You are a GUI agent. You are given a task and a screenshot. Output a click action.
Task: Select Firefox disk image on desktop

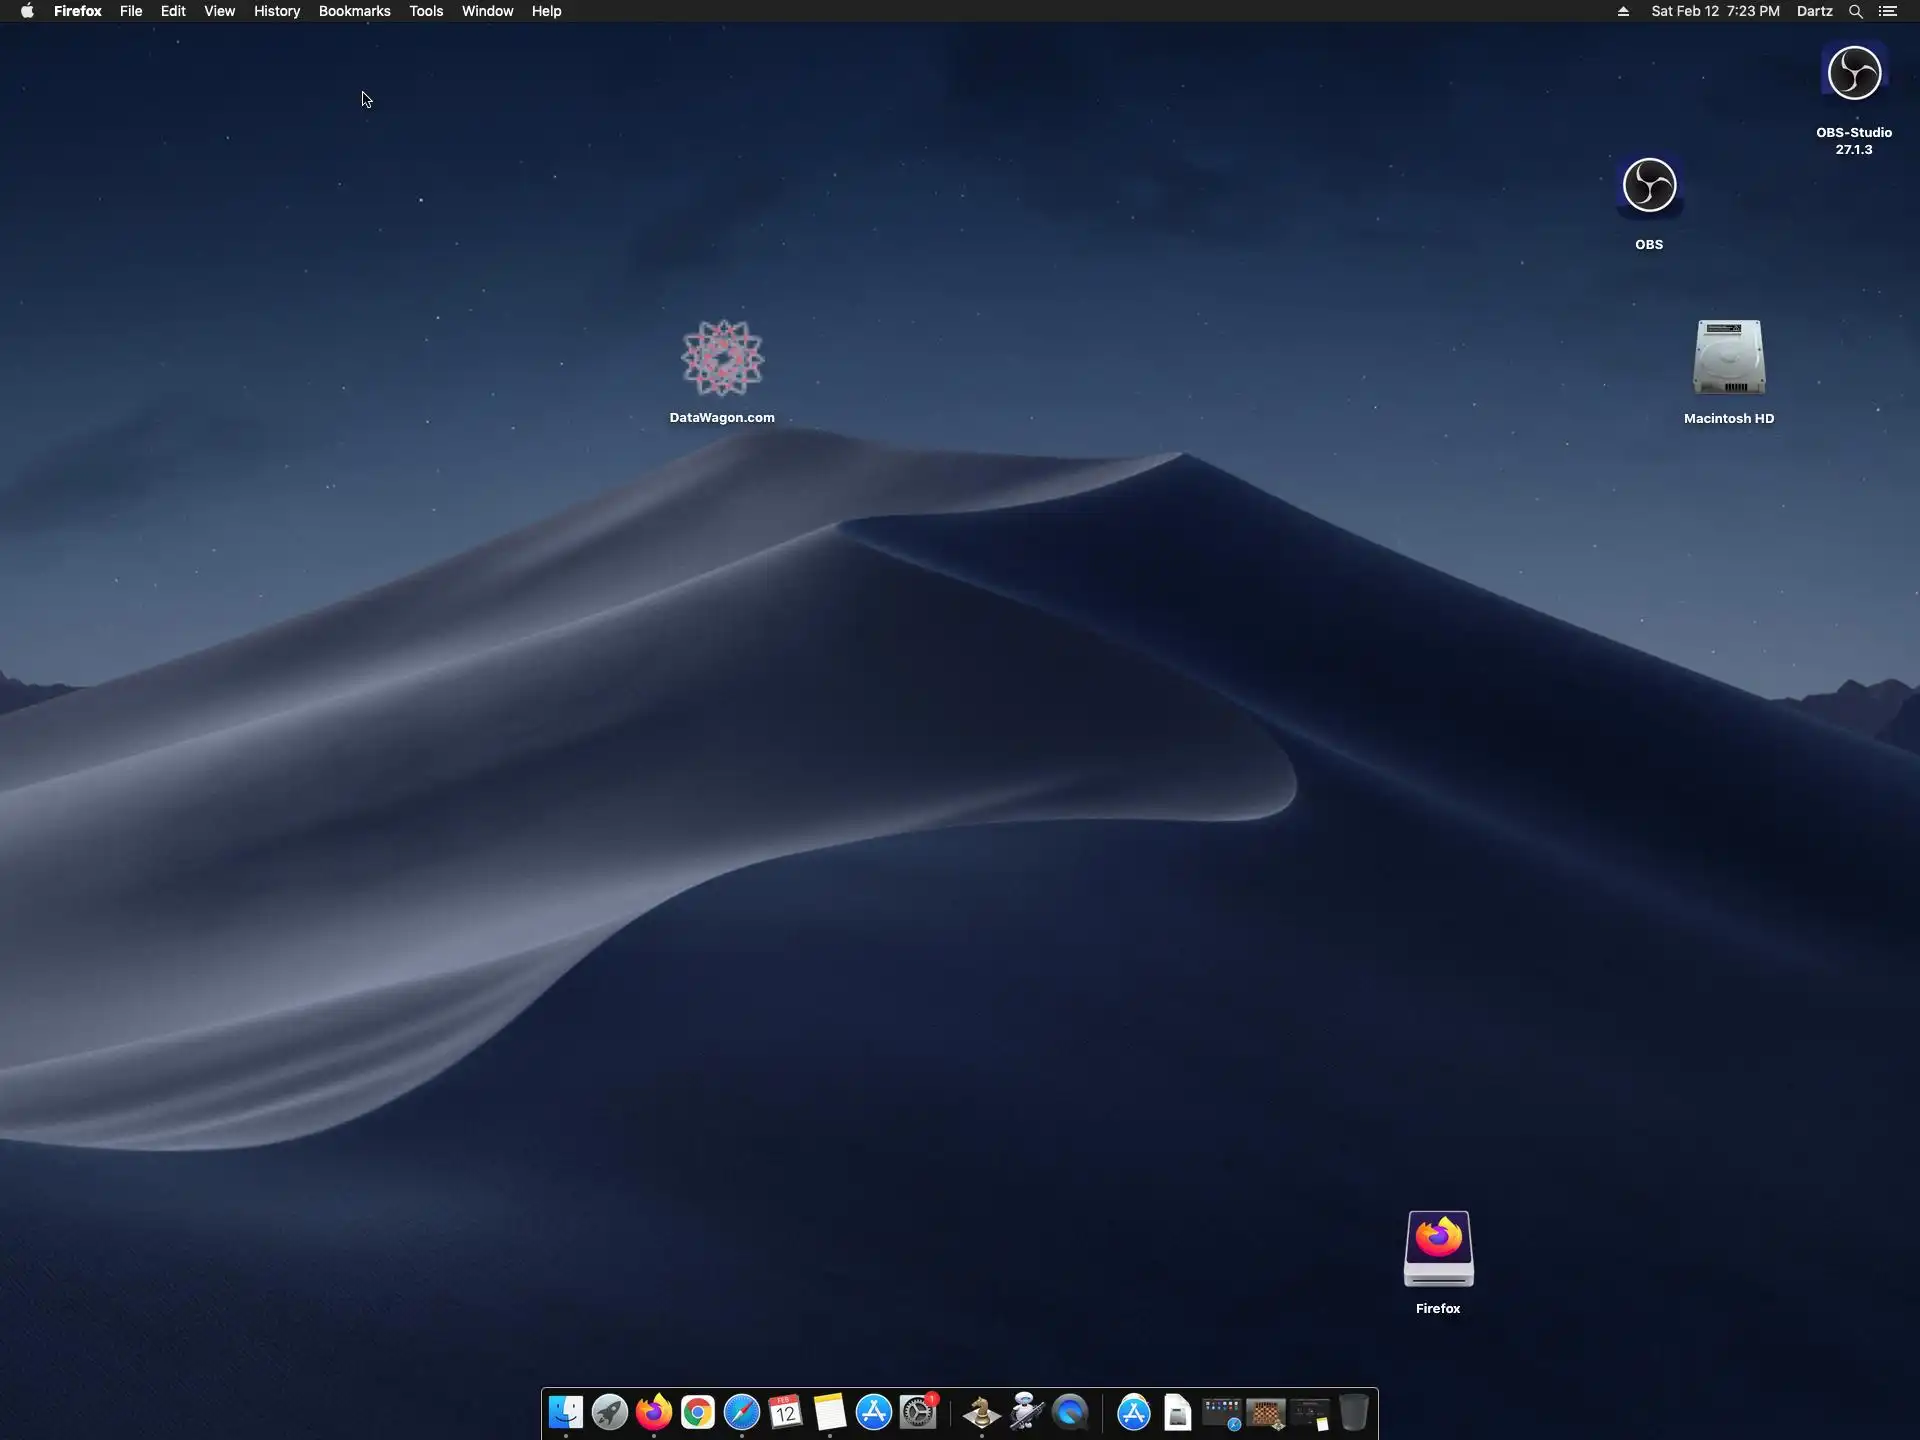tap(1438, 1248)
